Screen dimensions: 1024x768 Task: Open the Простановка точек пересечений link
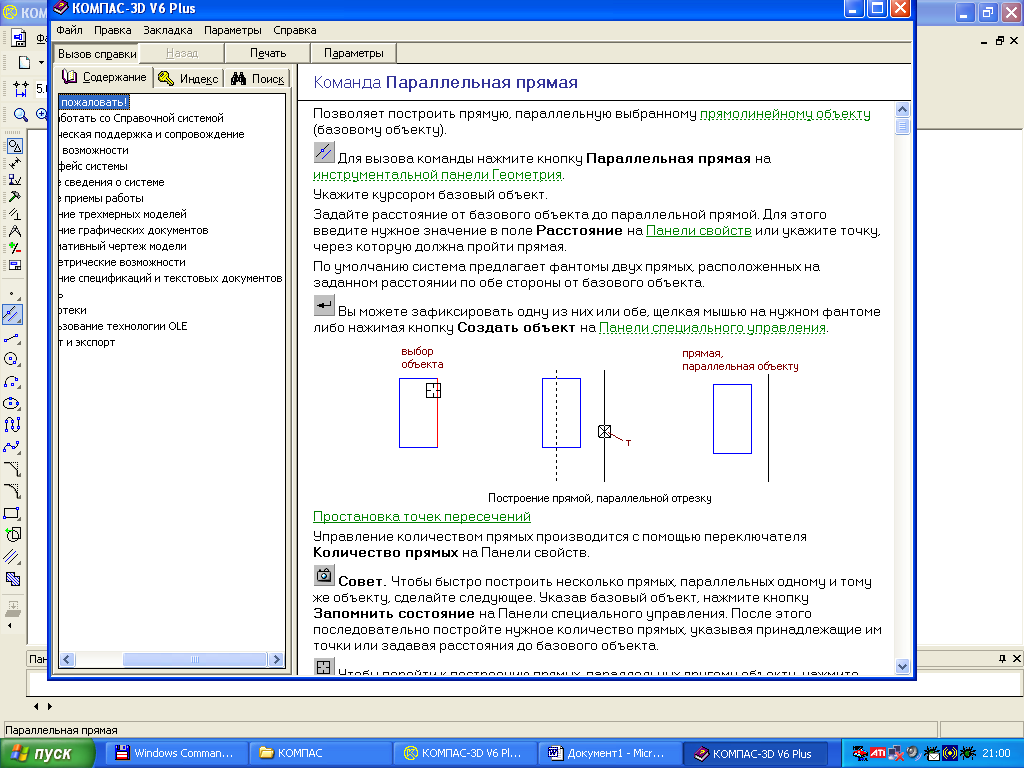[x=421, y=517]
